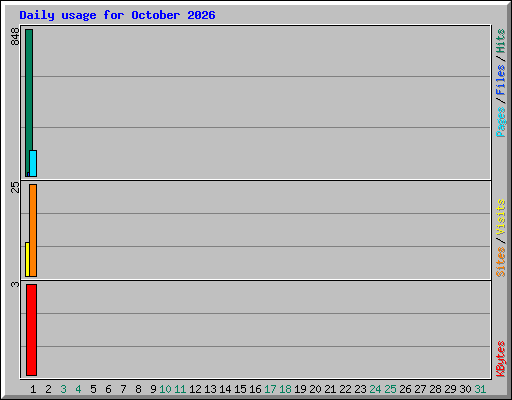Viewport: 512px width, 400px height.
Task: Click day '22' on the x-axis
Action: tap(345, 389)
